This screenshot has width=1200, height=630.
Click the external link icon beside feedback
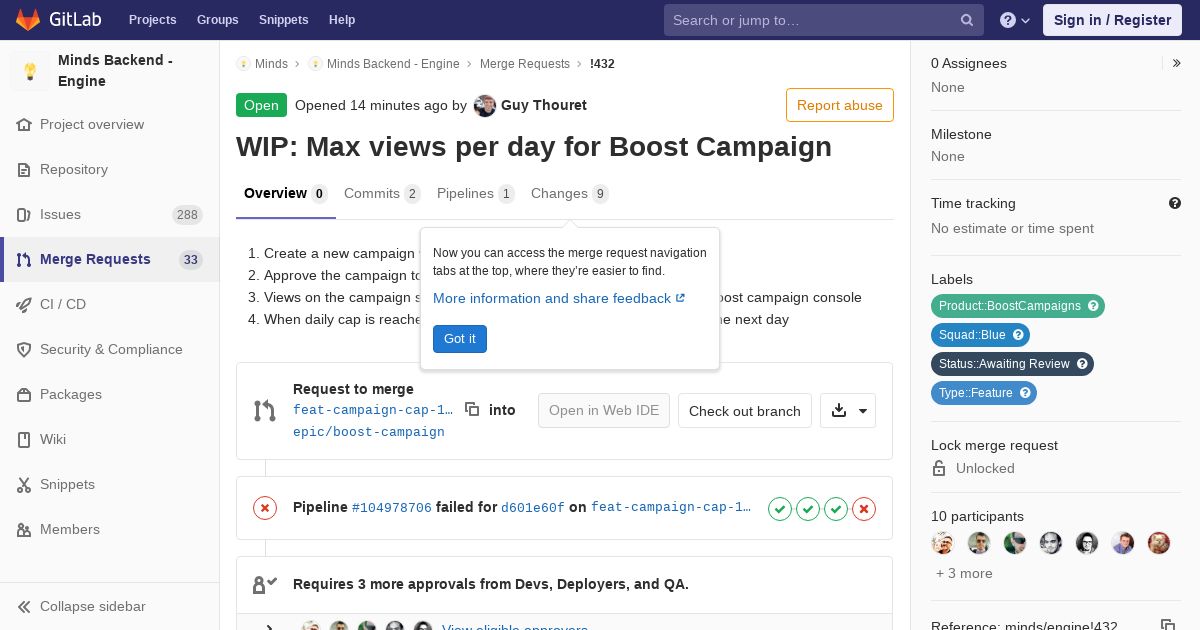click(680, 298)
